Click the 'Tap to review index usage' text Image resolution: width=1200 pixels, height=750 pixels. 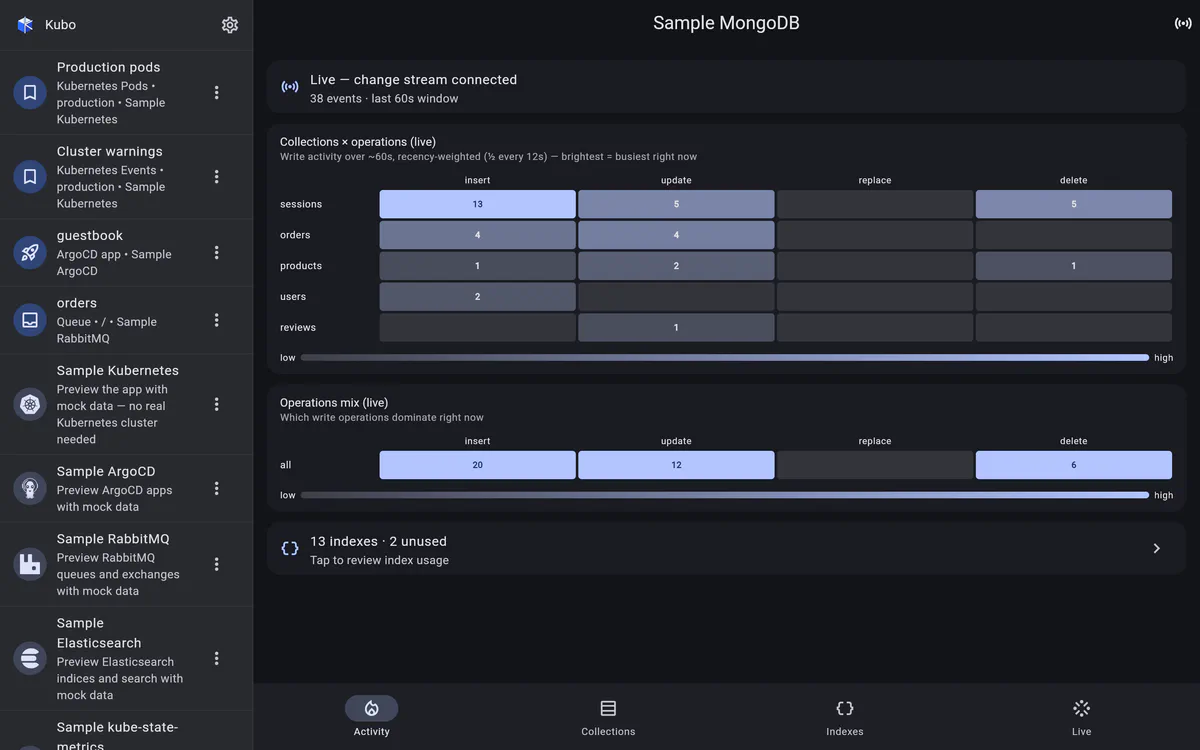click(379, 560)
